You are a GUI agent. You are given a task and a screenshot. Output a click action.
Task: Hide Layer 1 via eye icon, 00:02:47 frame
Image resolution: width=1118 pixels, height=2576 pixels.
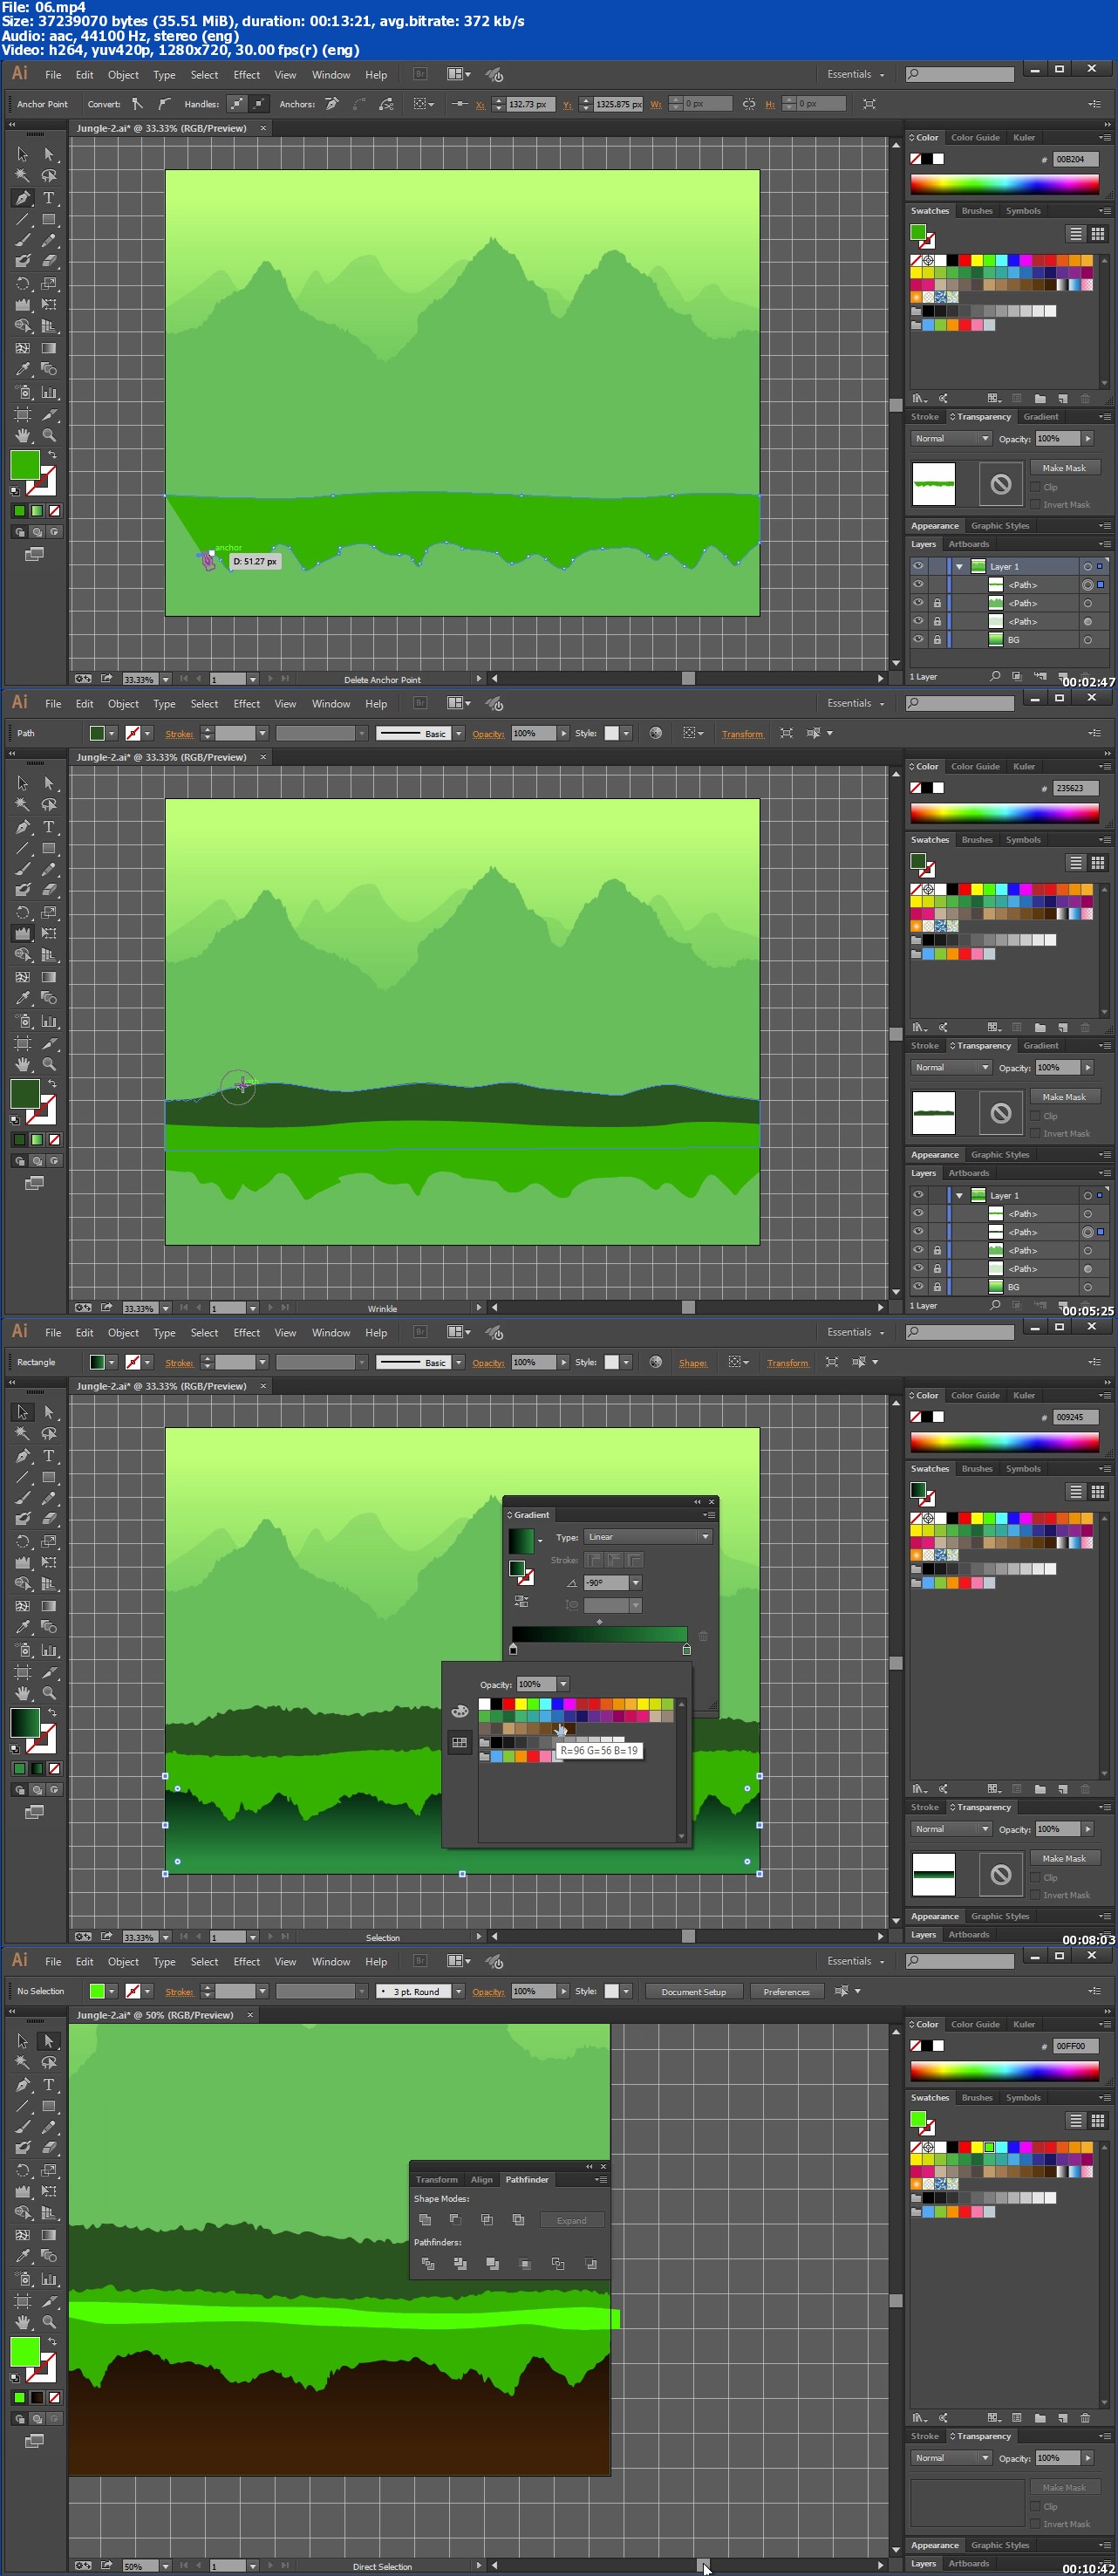918,566
